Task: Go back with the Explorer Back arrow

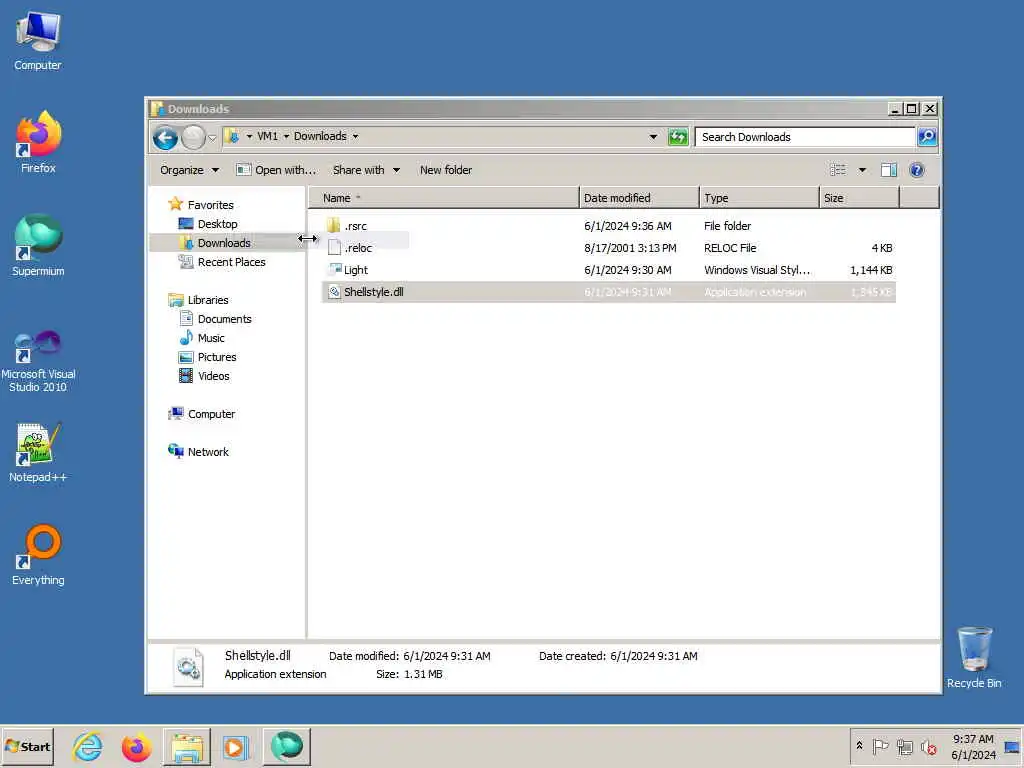Action: pos(165,138)
